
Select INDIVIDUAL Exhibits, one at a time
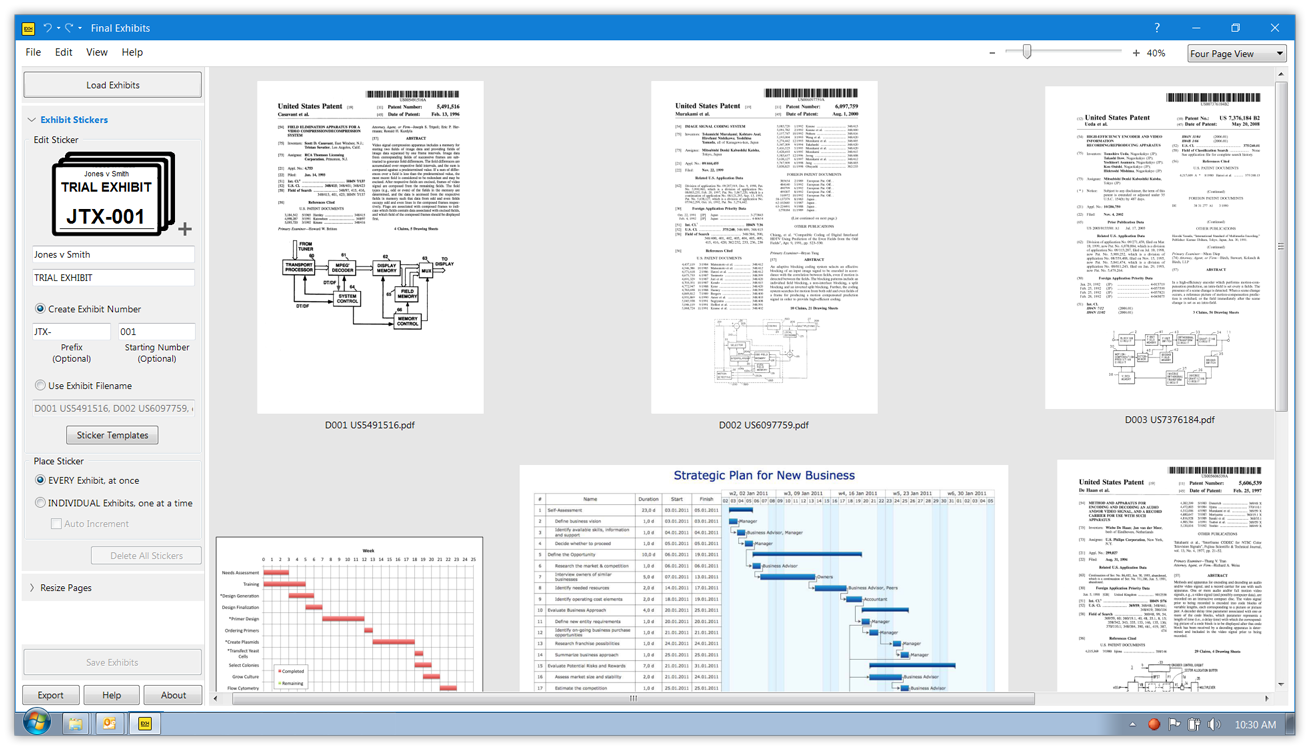[40, 503]
